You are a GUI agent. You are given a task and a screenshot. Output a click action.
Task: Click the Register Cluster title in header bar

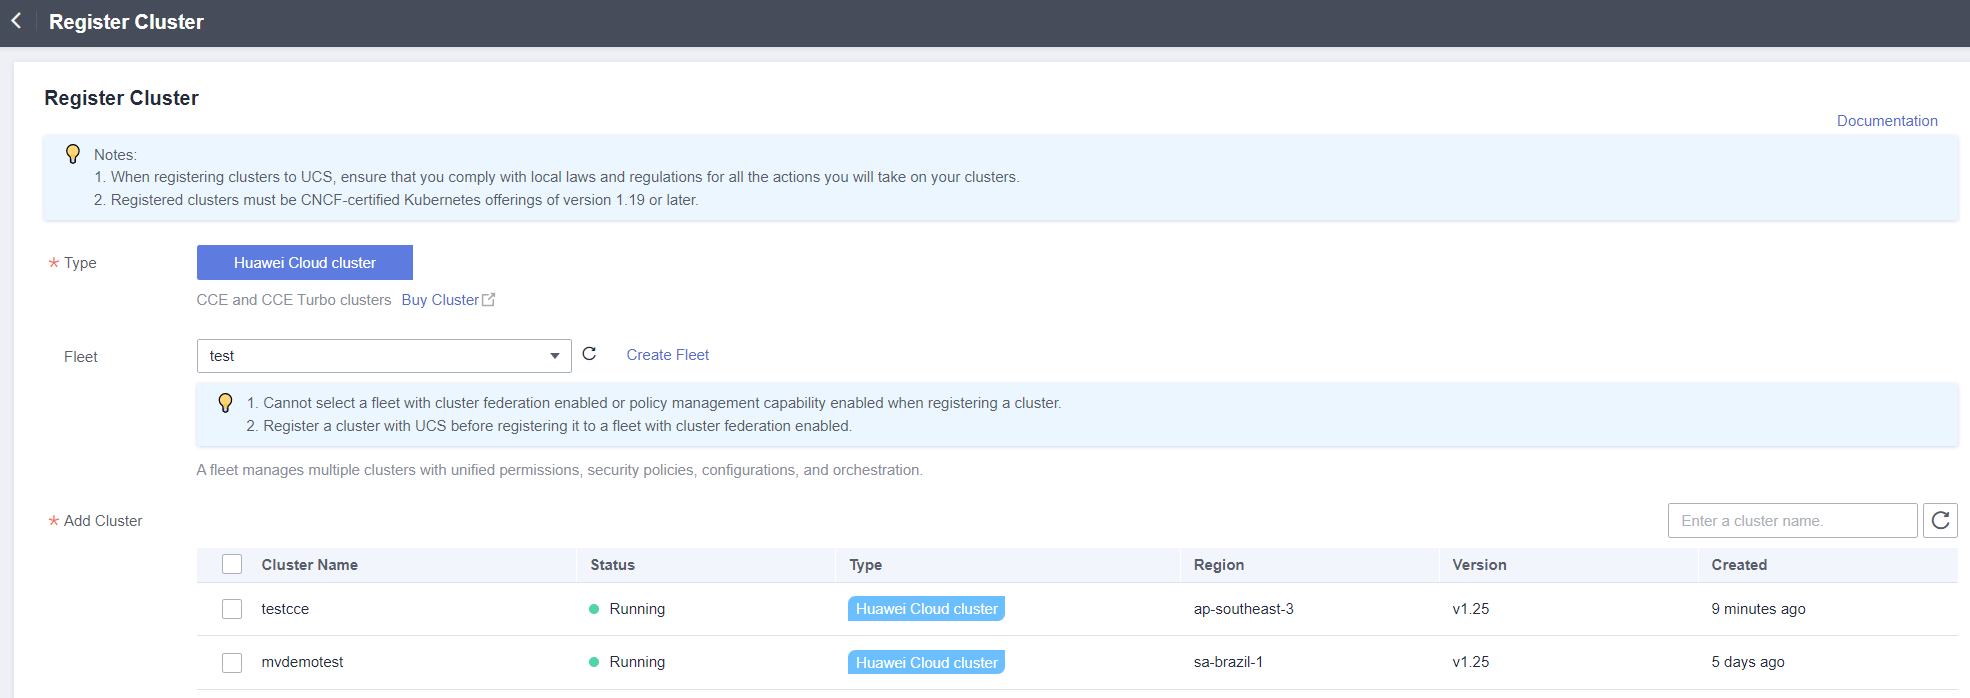pyautogui.click(x=126, y=22)
